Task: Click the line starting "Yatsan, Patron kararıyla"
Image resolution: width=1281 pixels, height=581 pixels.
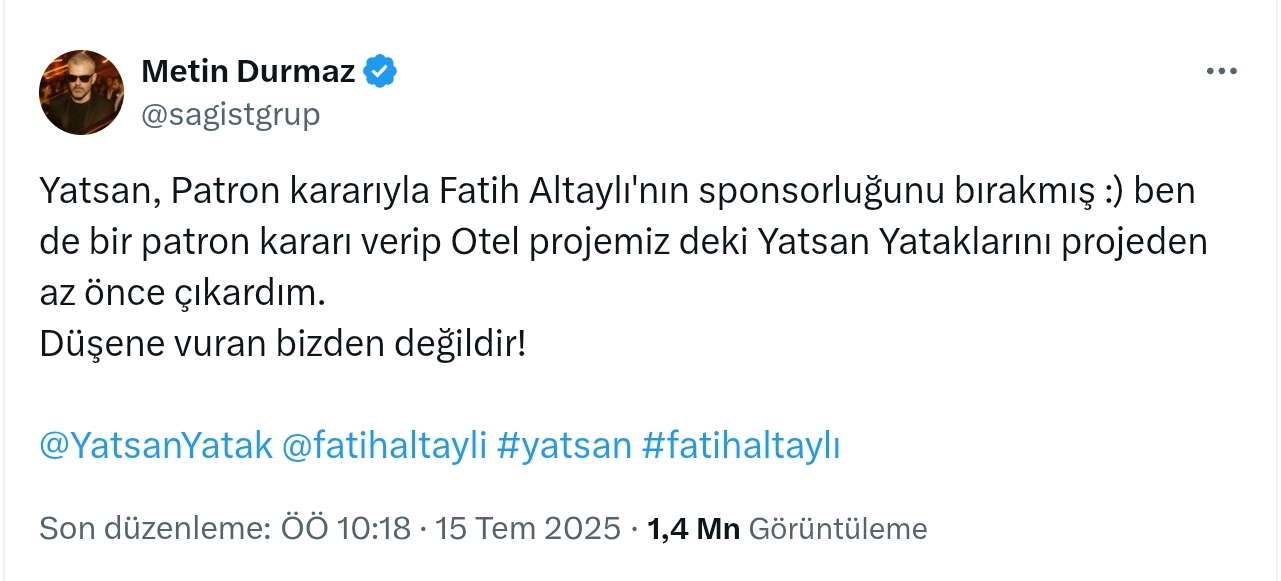Action: [400, 191]
